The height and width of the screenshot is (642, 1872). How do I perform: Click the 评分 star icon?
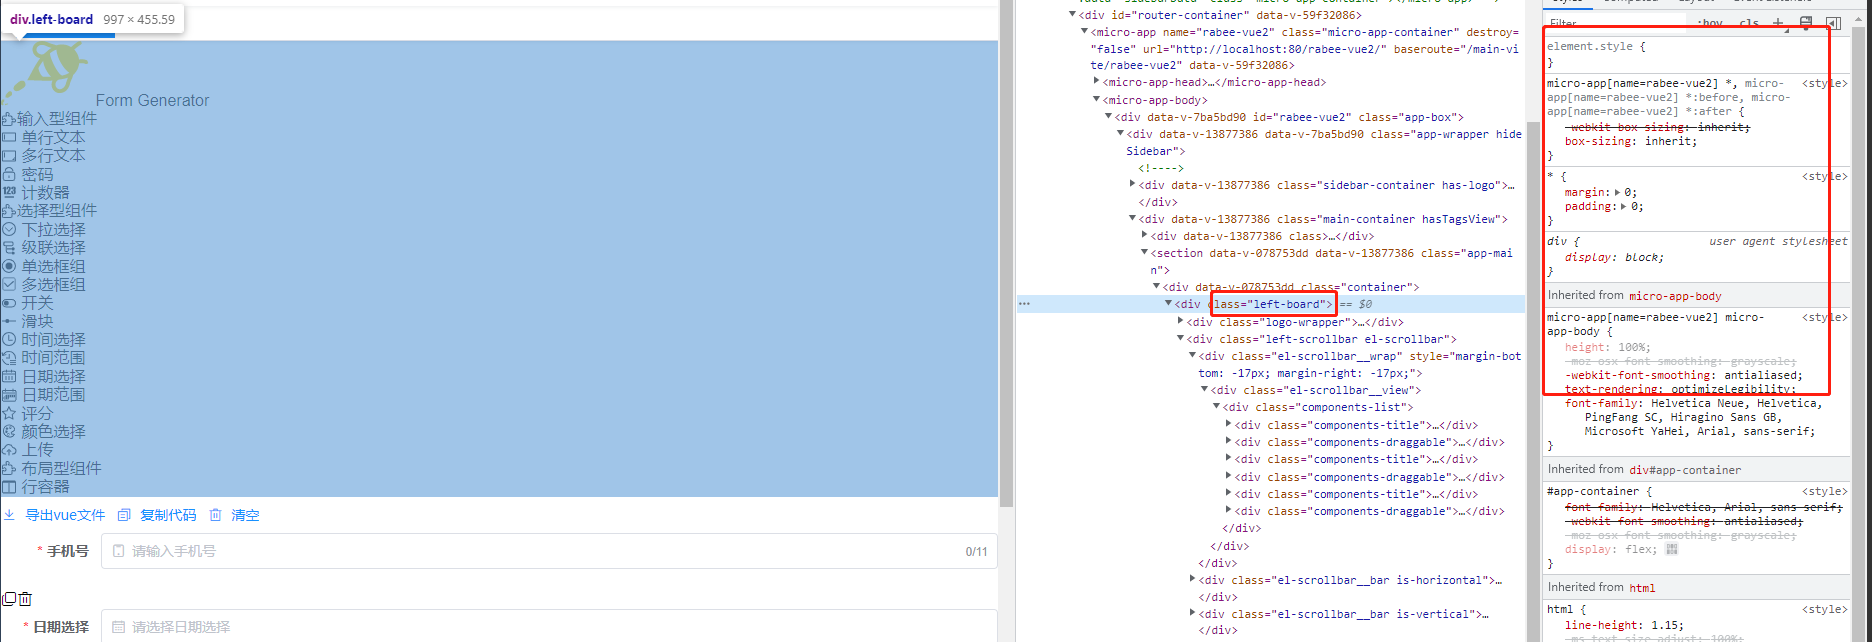[9, 413]
